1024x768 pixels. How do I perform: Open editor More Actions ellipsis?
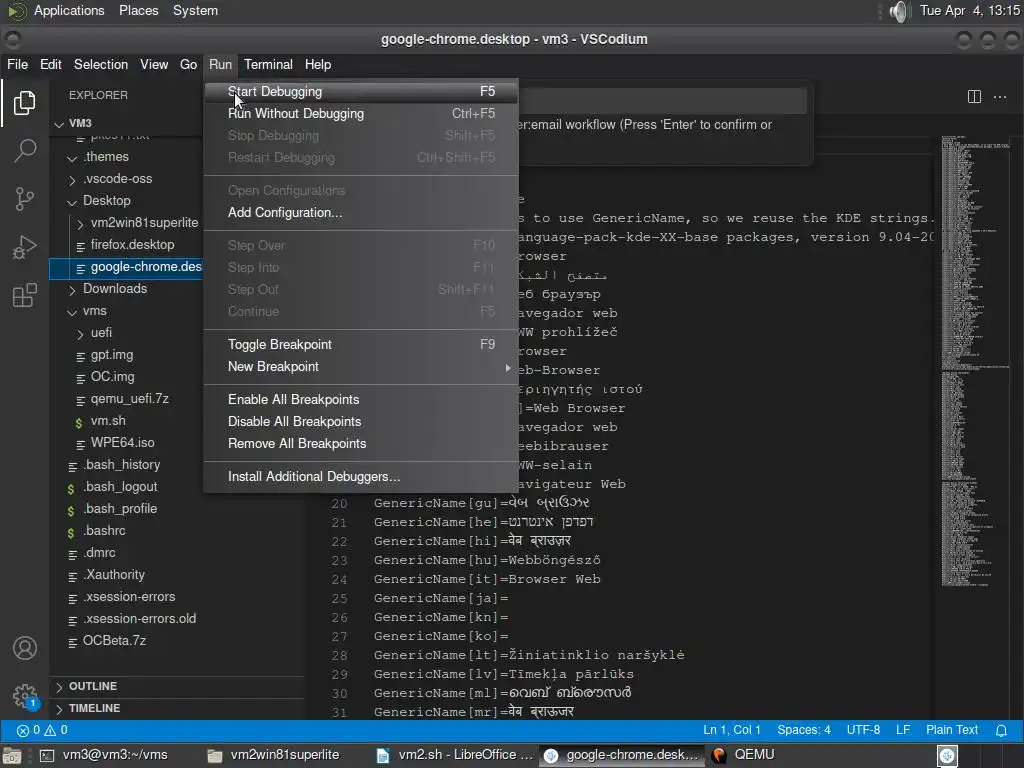click(x=1000, y=97)
